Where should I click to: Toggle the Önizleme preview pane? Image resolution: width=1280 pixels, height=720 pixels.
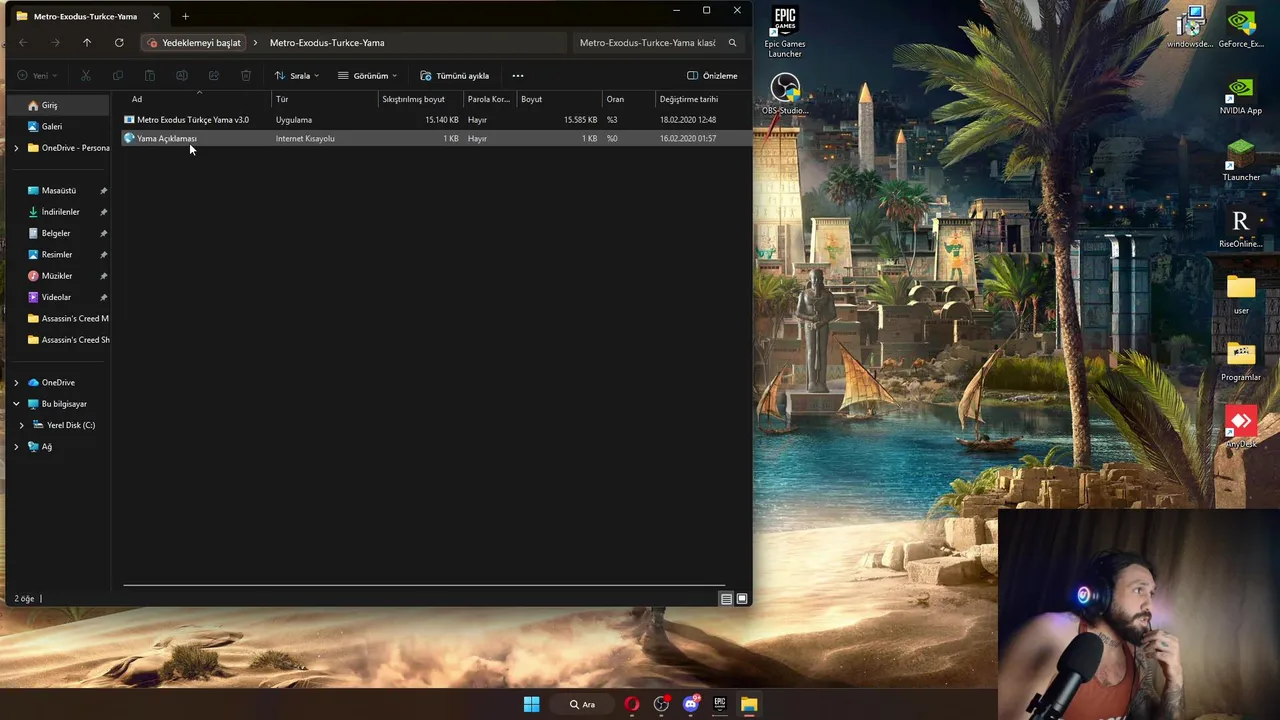(x=712, y=76)
